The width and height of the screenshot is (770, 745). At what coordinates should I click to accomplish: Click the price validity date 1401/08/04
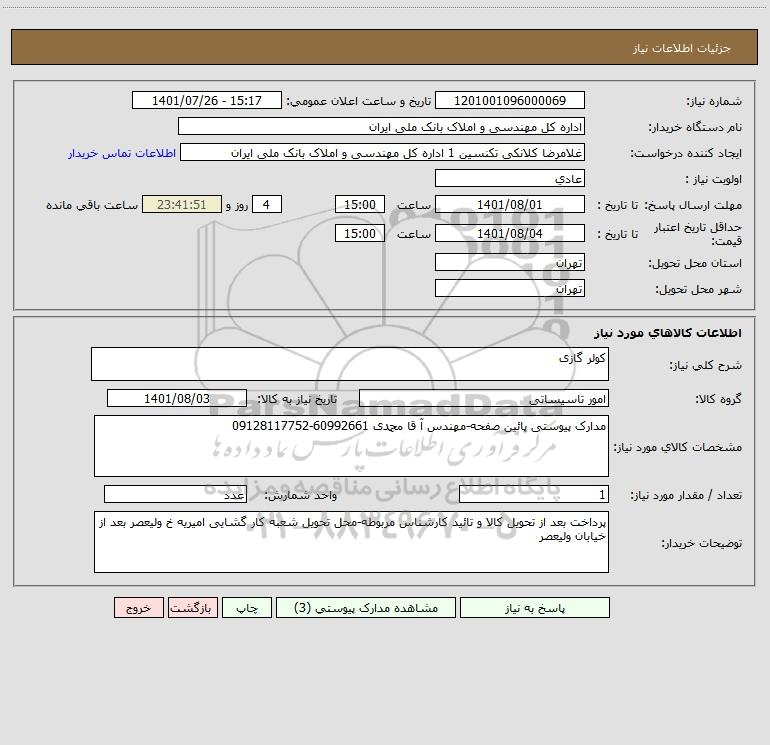[x=510, y=233]
